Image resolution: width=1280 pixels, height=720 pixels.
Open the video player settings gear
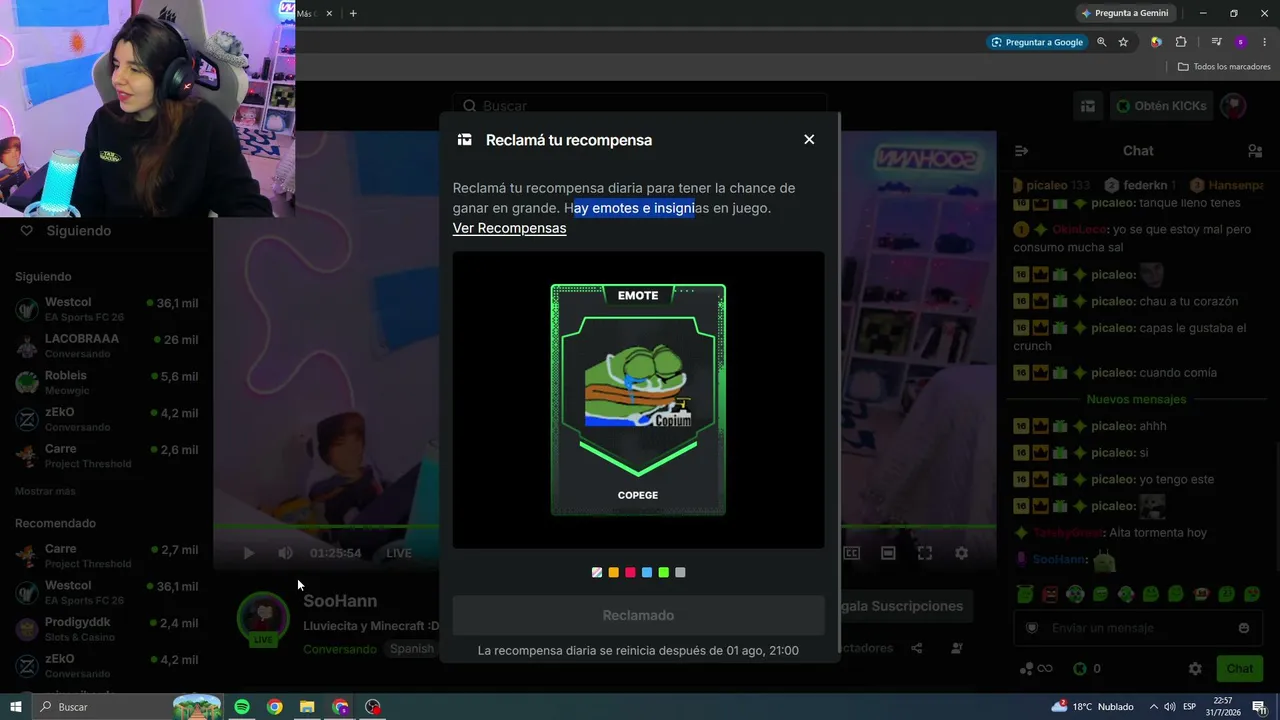tap(961, 553)
